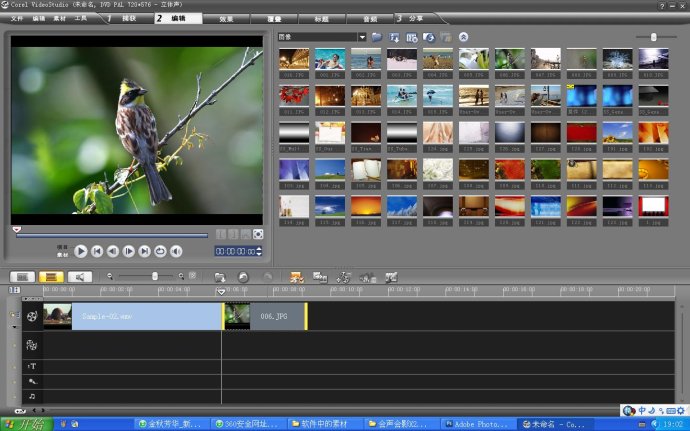690x431 pixels.
Task: Click the timecode spinner arrows
Action: [x=259, y=251]
